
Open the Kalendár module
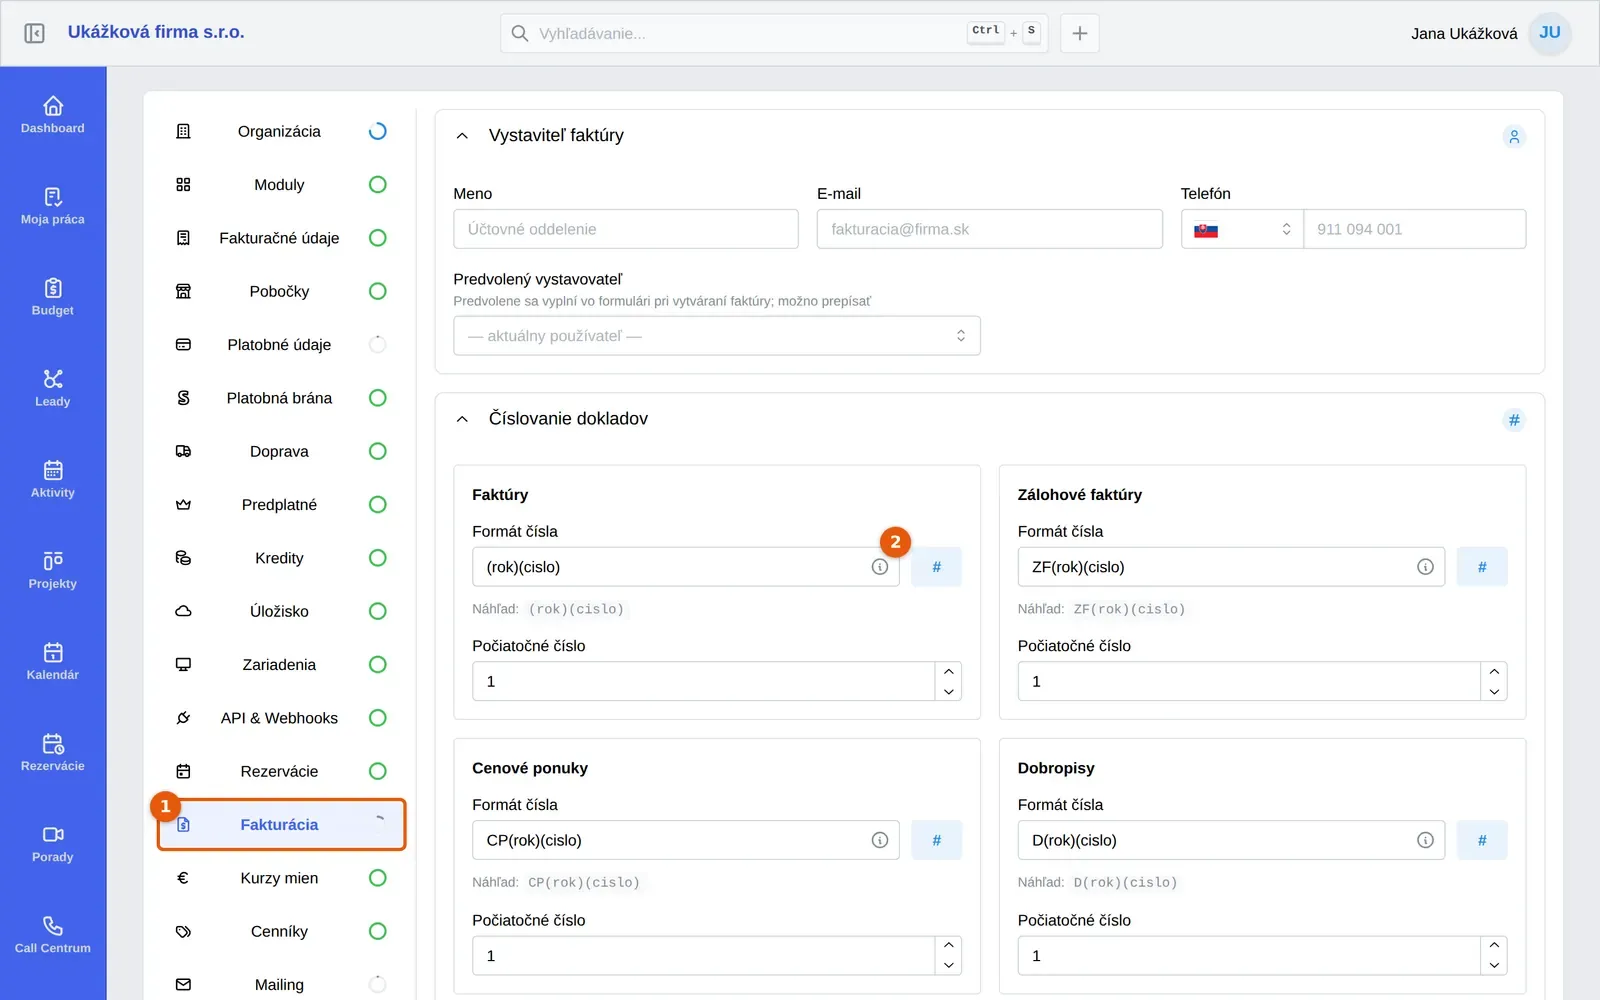[53, 661]
